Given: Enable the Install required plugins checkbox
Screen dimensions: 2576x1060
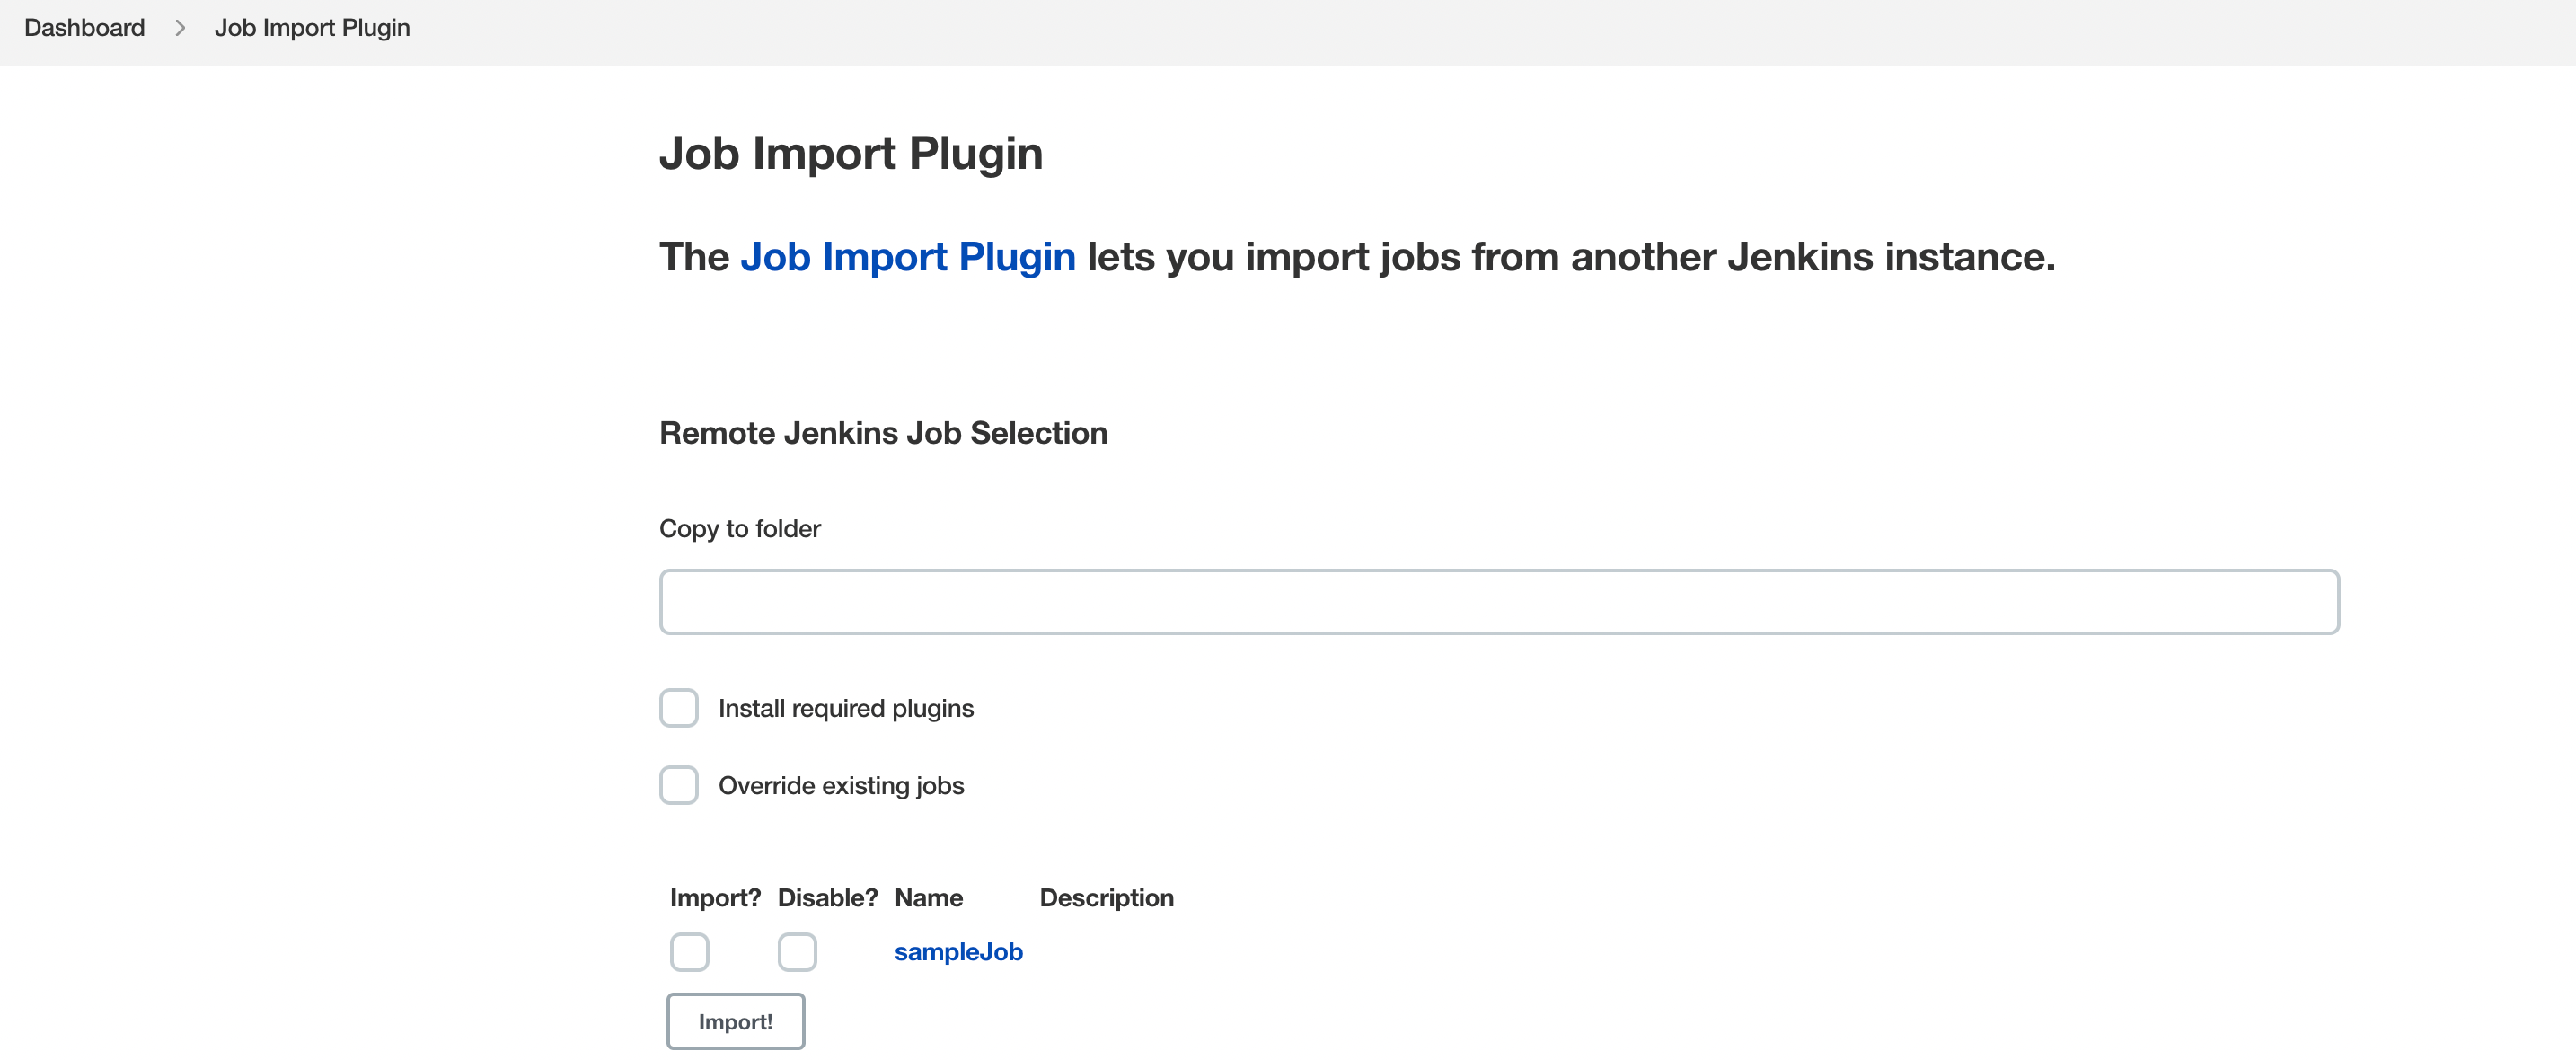Looking at the screenshot, I should (679, 707).
